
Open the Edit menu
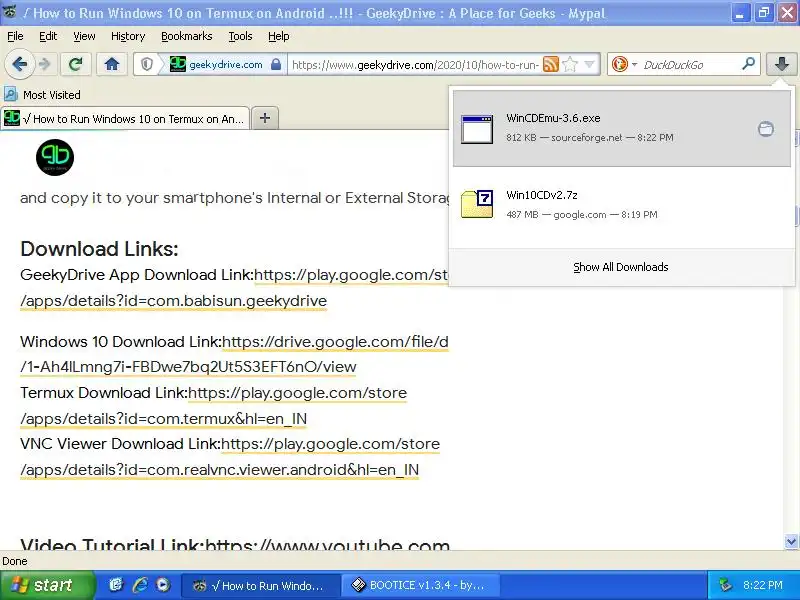(48, 36)
